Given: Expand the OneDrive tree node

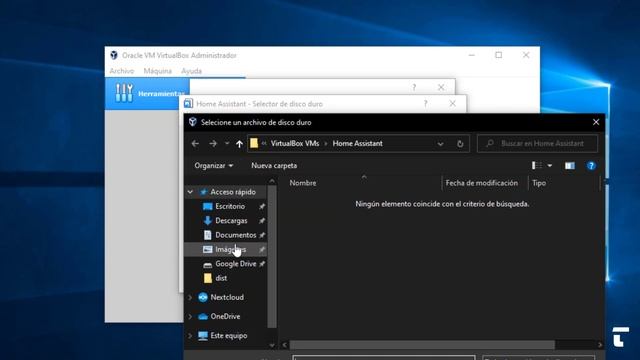Looking at the screenshot, I should (190, 317).
